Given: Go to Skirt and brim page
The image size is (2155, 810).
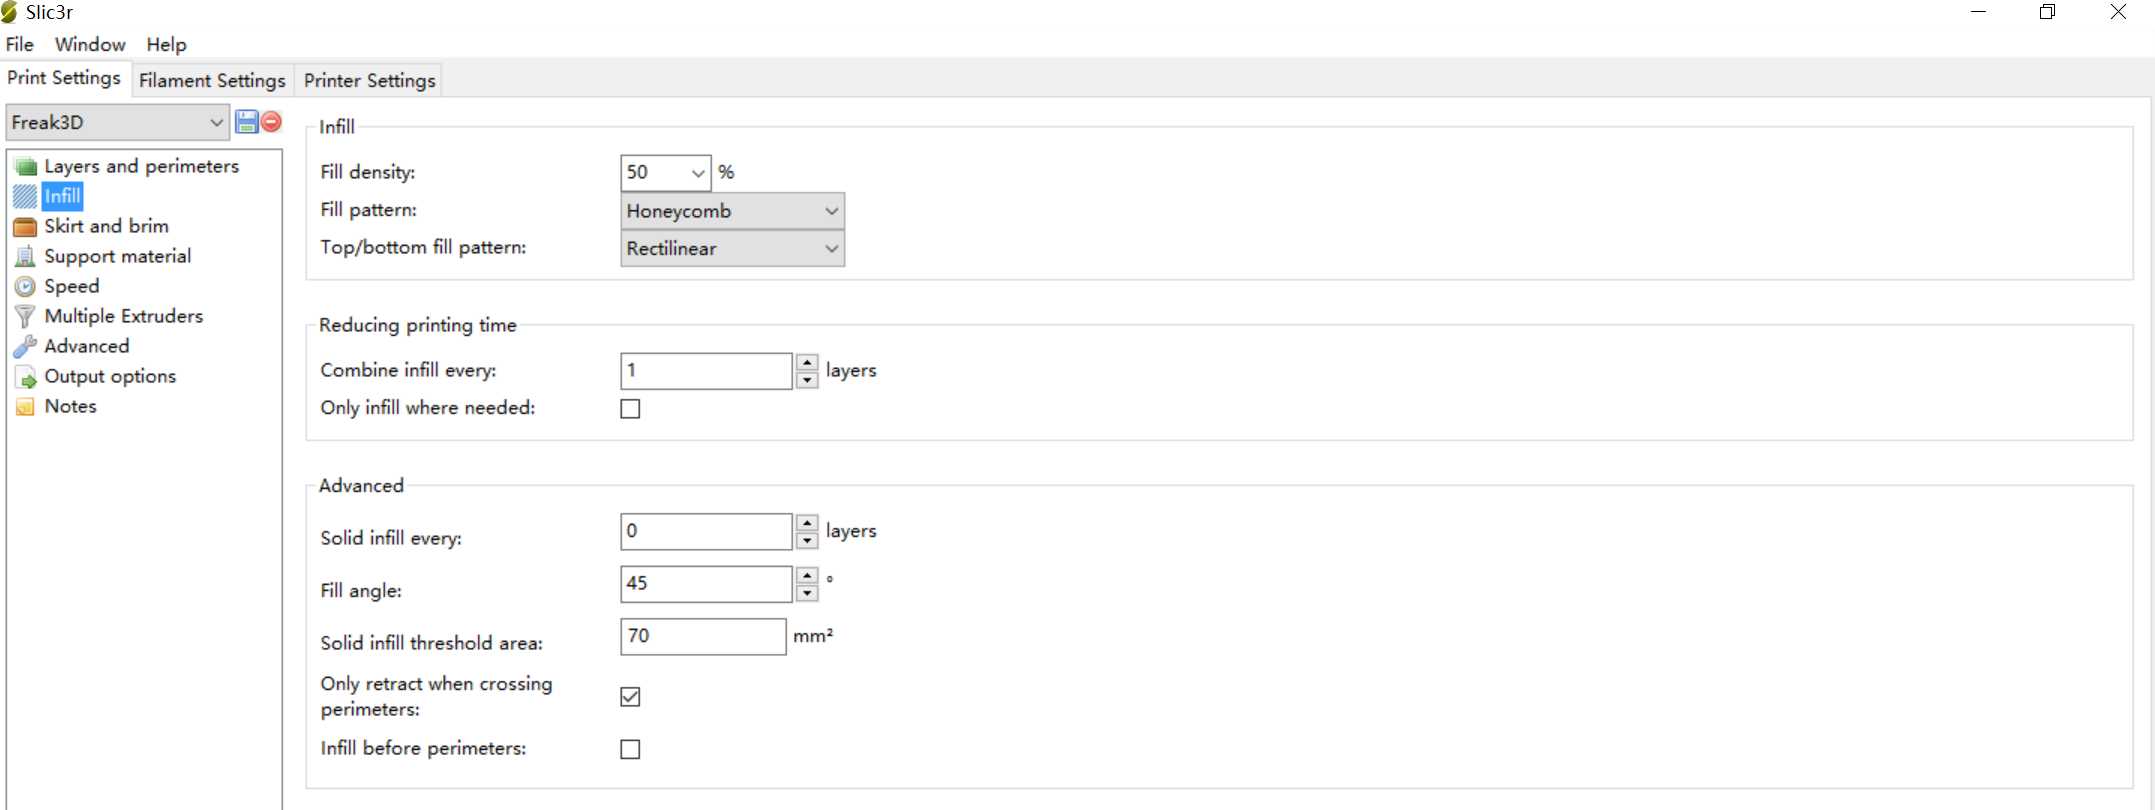Looking at the screenshot, I should coord(106,226).
